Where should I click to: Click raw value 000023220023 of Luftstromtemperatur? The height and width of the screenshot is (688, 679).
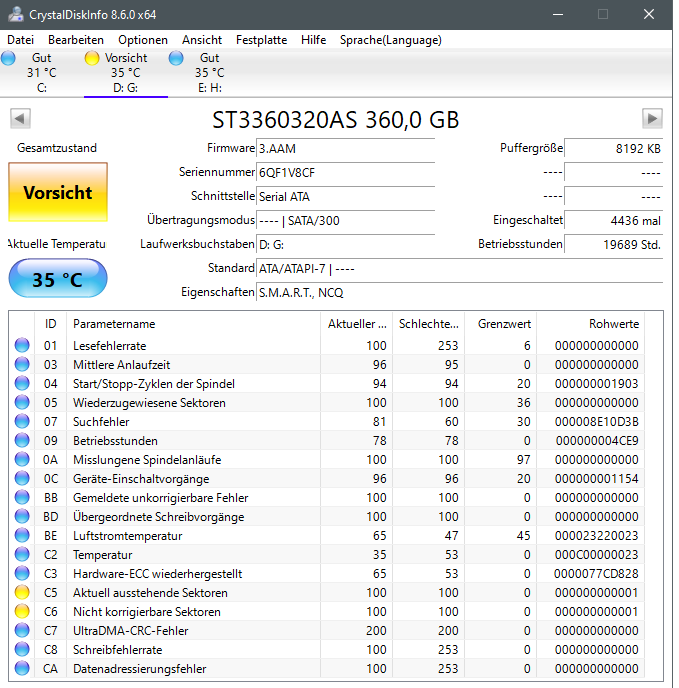596,536
